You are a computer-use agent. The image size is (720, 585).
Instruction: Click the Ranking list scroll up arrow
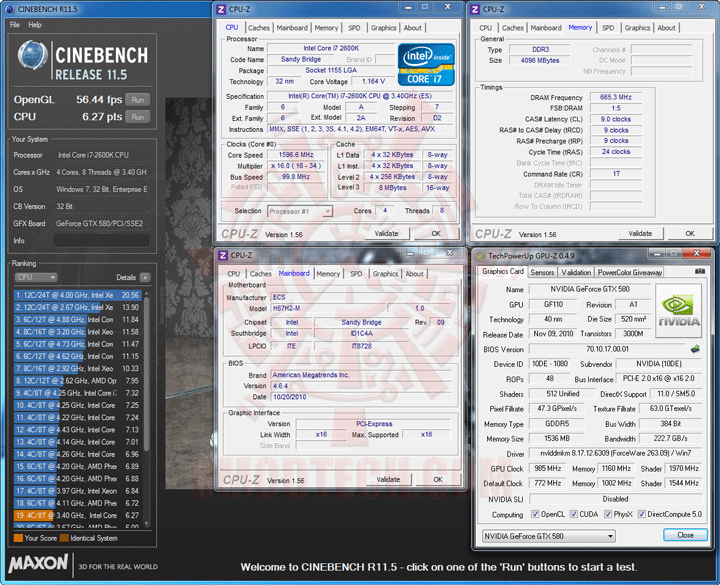pyautogui.click(x=147, y=293)
